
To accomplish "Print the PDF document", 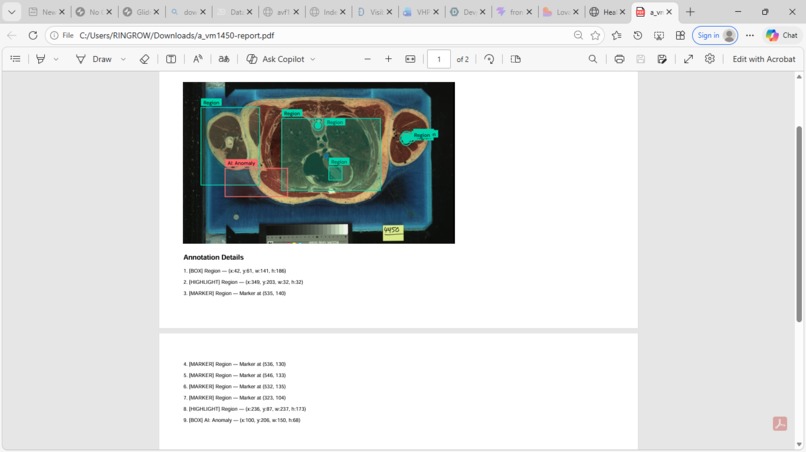I will [x=619, y=59].
